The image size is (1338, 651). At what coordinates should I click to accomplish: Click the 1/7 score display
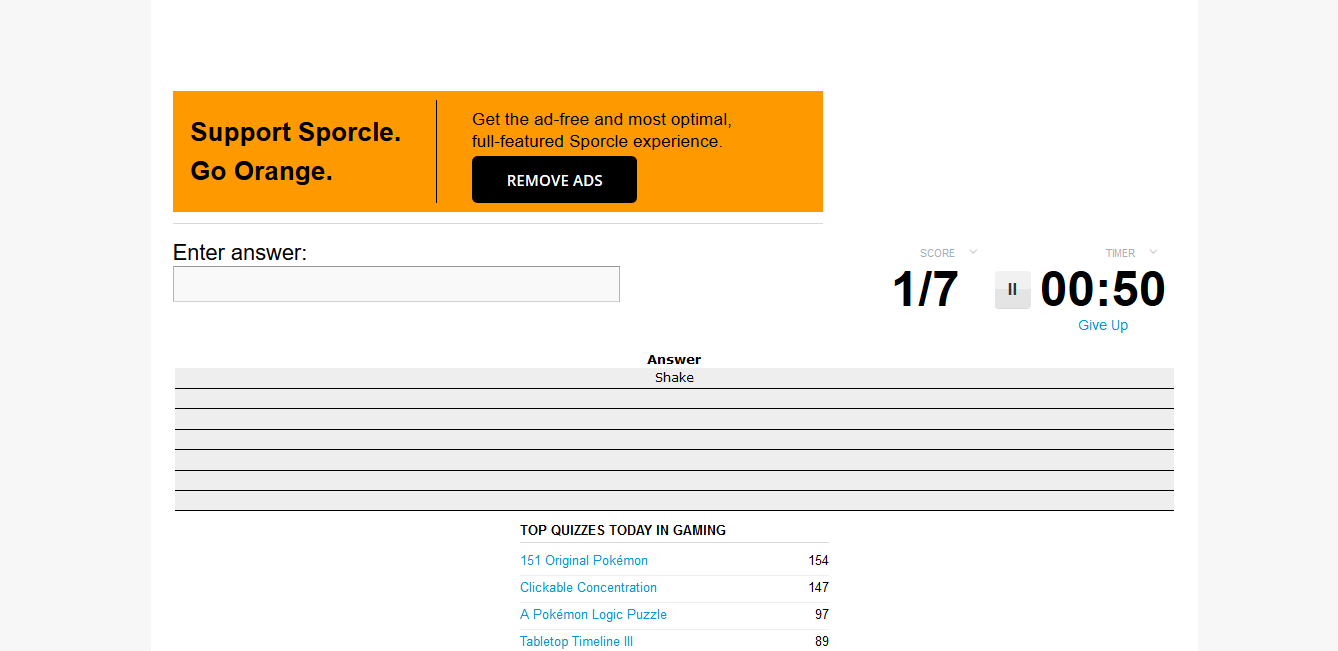click(925, 290)
